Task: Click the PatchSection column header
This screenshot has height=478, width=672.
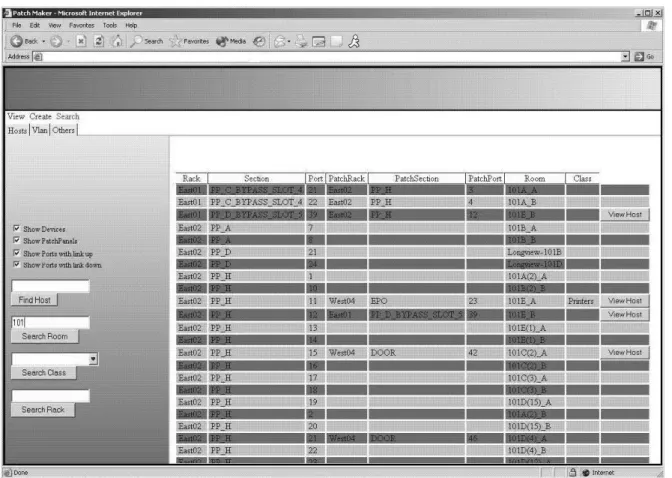Action: [416, 179]
